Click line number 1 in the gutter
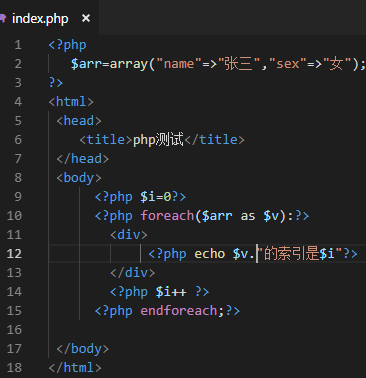Image resolution: width=366 pixels, height=378 pixels. (x=18, y=45)
